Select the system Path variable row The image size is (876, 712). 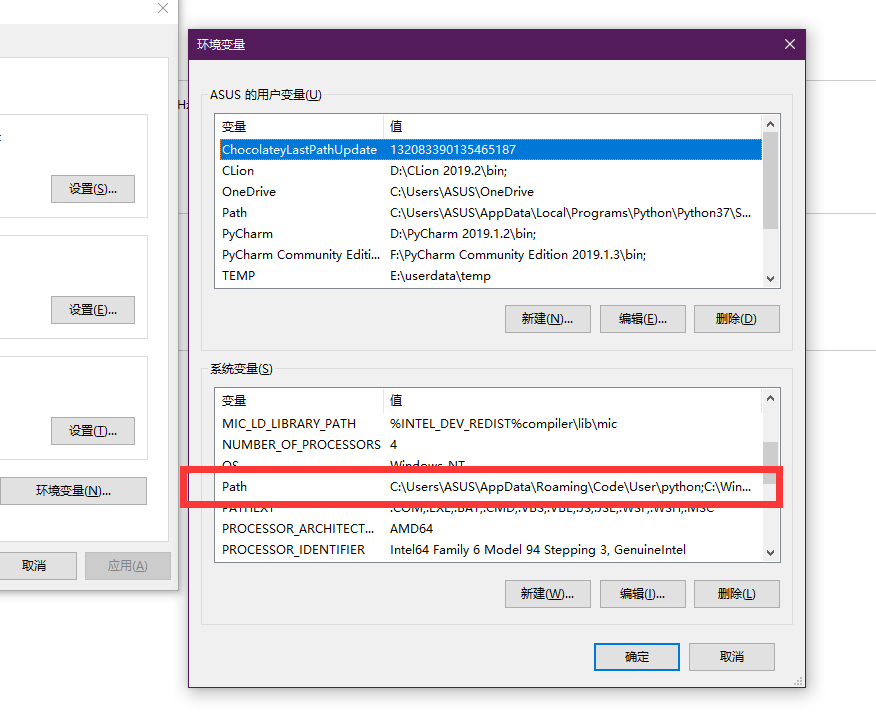(480, 487)
